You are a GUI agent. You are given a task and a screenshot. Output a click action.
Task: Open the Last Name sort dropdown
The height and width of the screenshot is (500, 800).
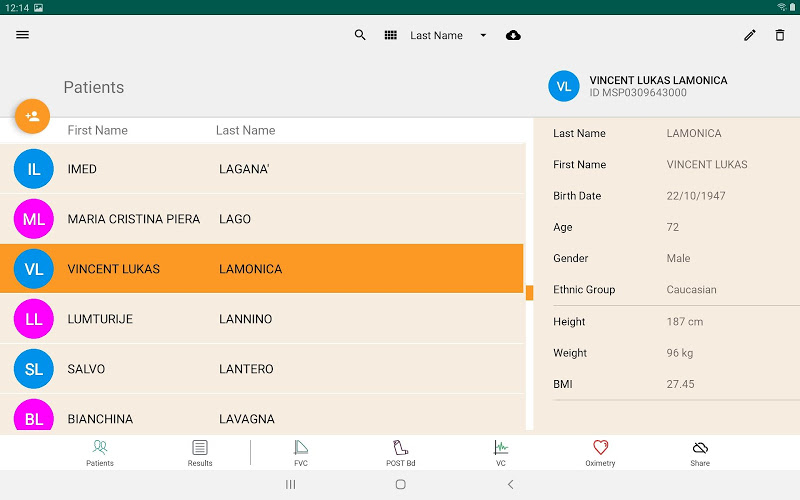(437, 35)
